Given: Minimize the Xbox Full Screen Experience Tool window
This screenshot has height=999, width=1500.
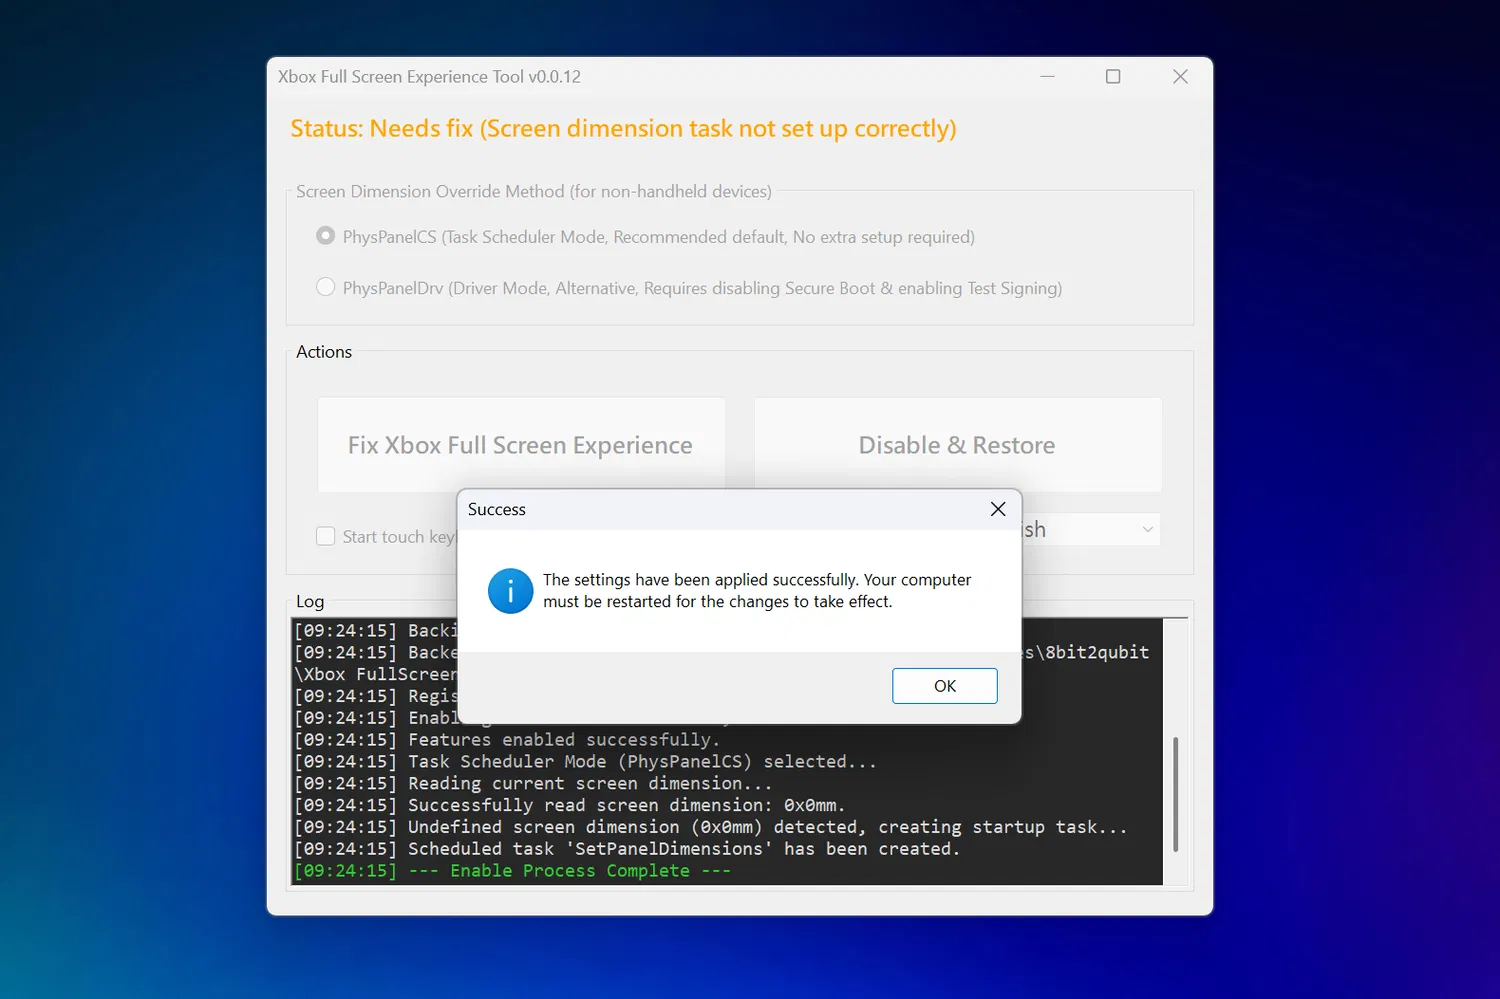Looking at the screenshot, I should click(x=1047, y=76).
